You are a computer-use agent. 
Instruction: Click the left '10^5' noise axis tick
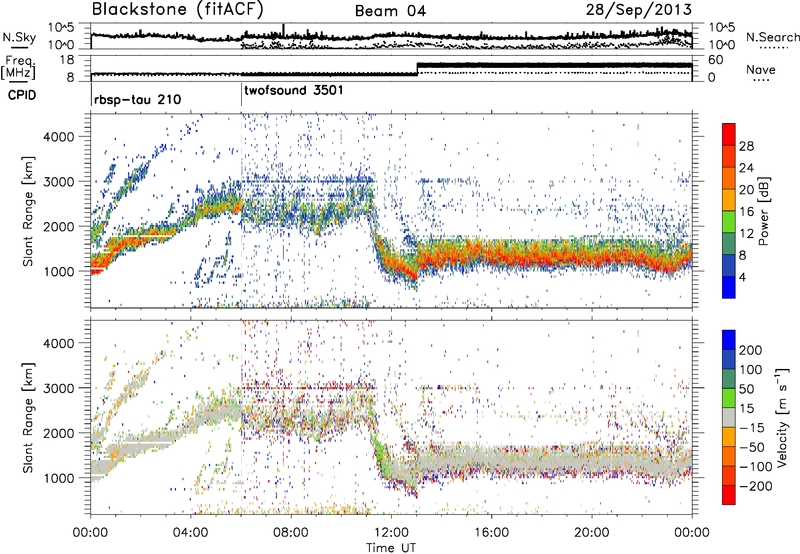pyautogui.click(x=61, y=27)
